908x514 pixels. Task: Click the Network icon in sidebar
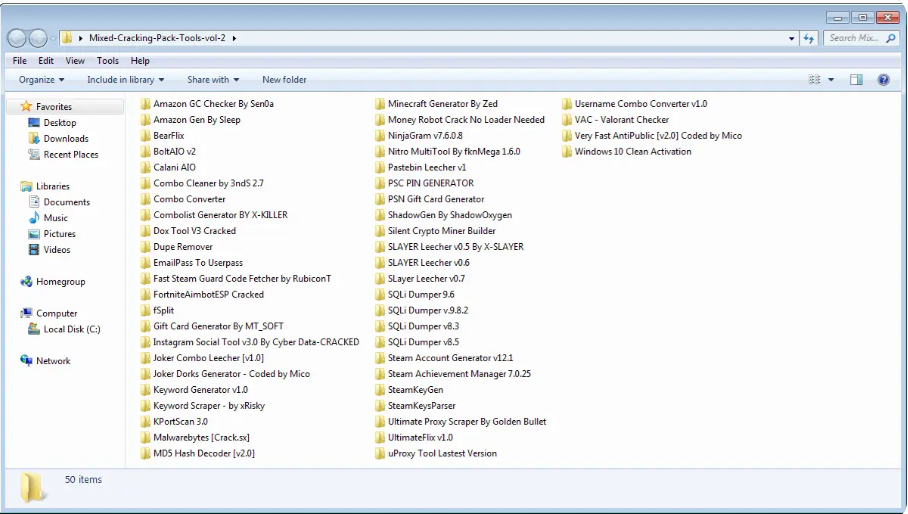tap(26, 361)
